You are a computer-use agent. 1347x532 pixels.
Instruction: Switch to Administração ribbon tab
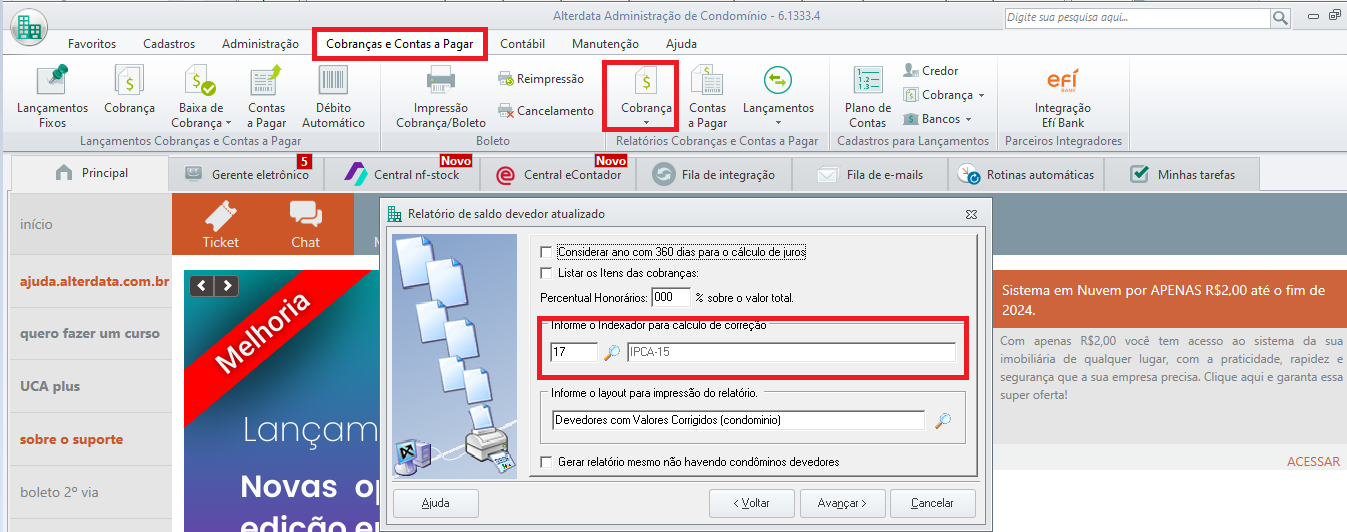click(x=260, y=43)
